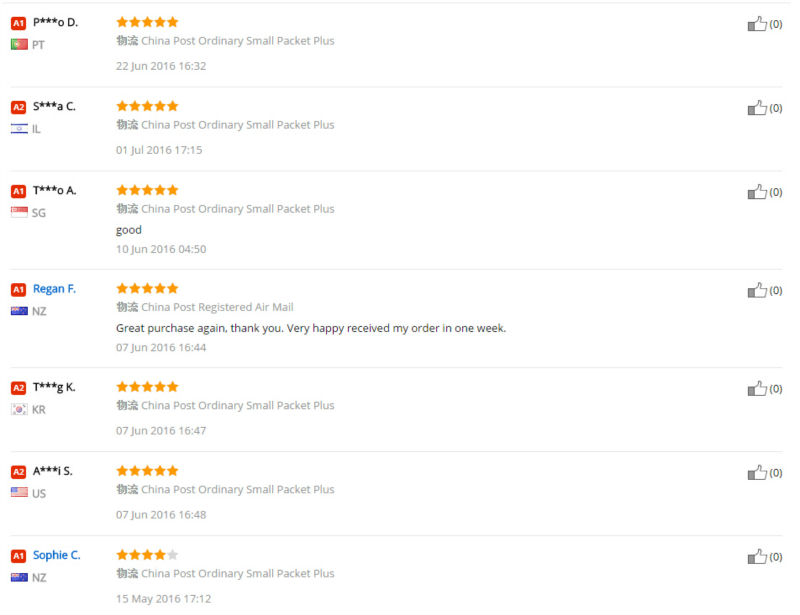Viewport: 800px width, 615px height.
Task: Click thumbs-up on Sophie C. review
Action: (x=757, y=557)
